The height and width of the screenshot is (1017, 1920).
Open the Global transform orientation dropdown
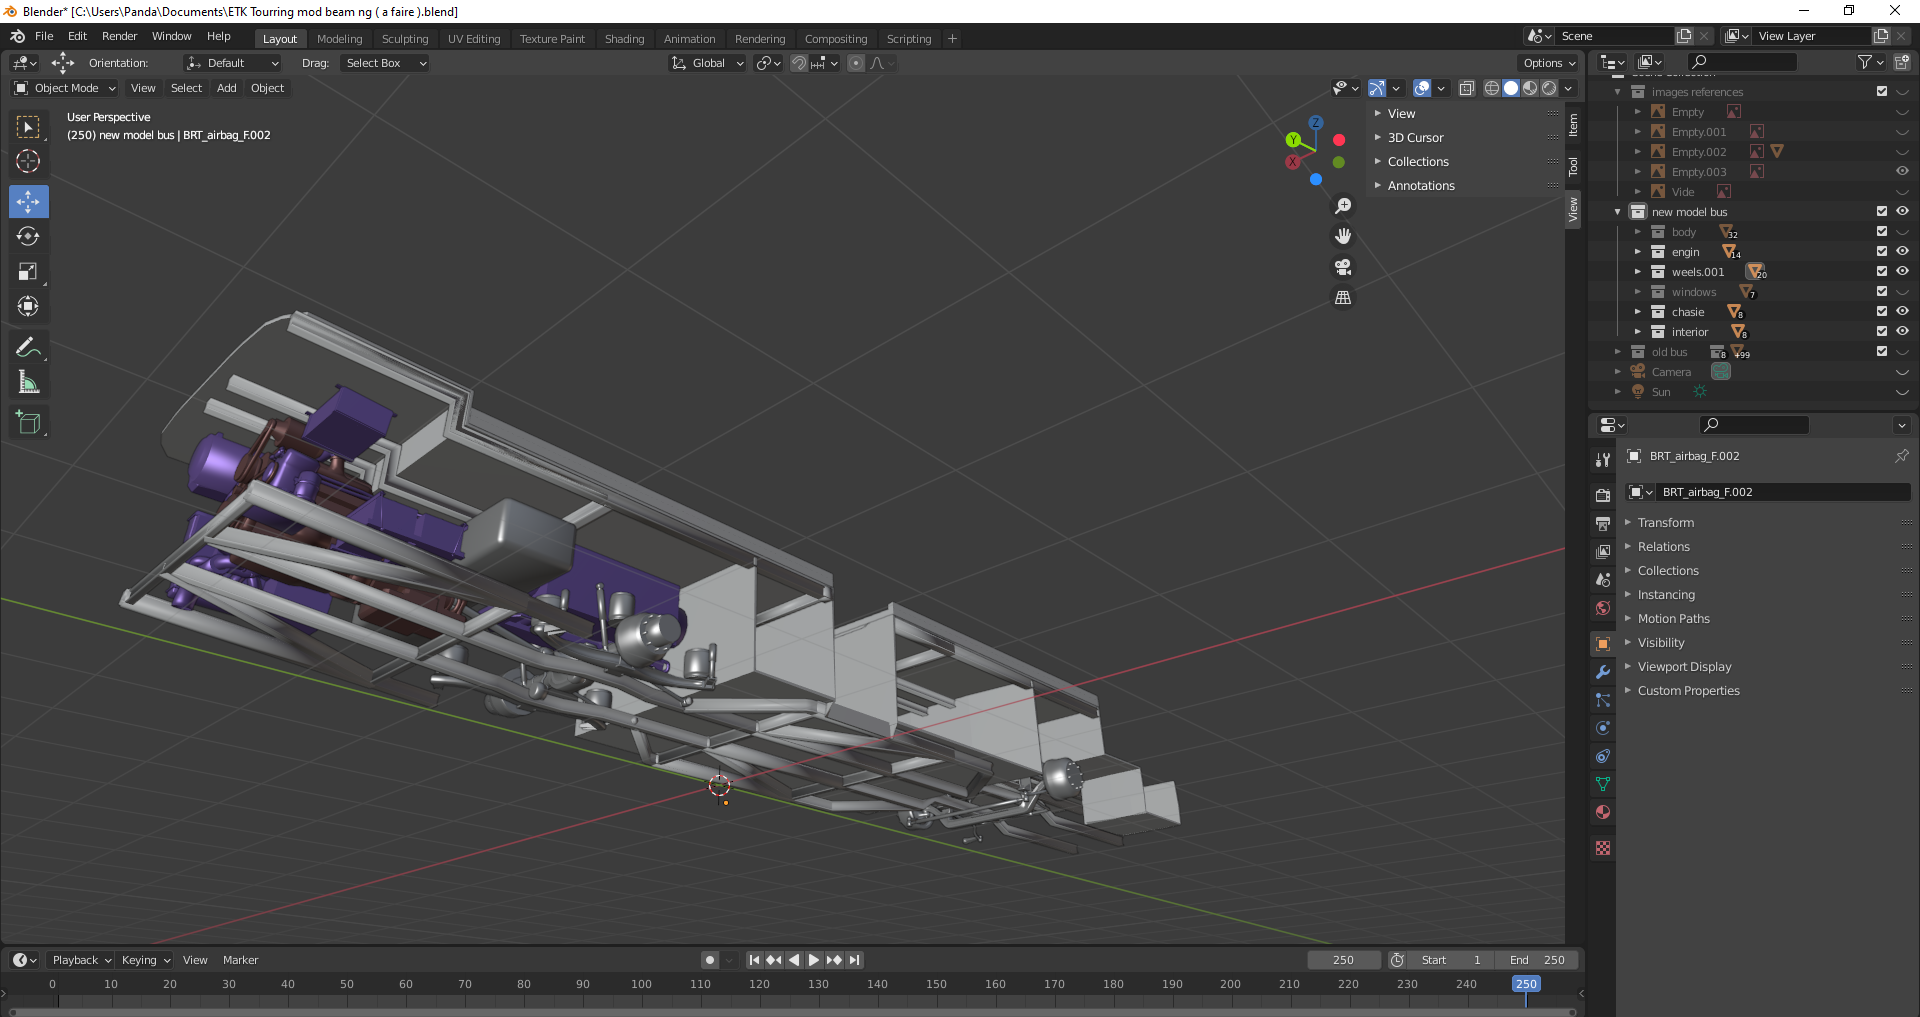point(708,63)
